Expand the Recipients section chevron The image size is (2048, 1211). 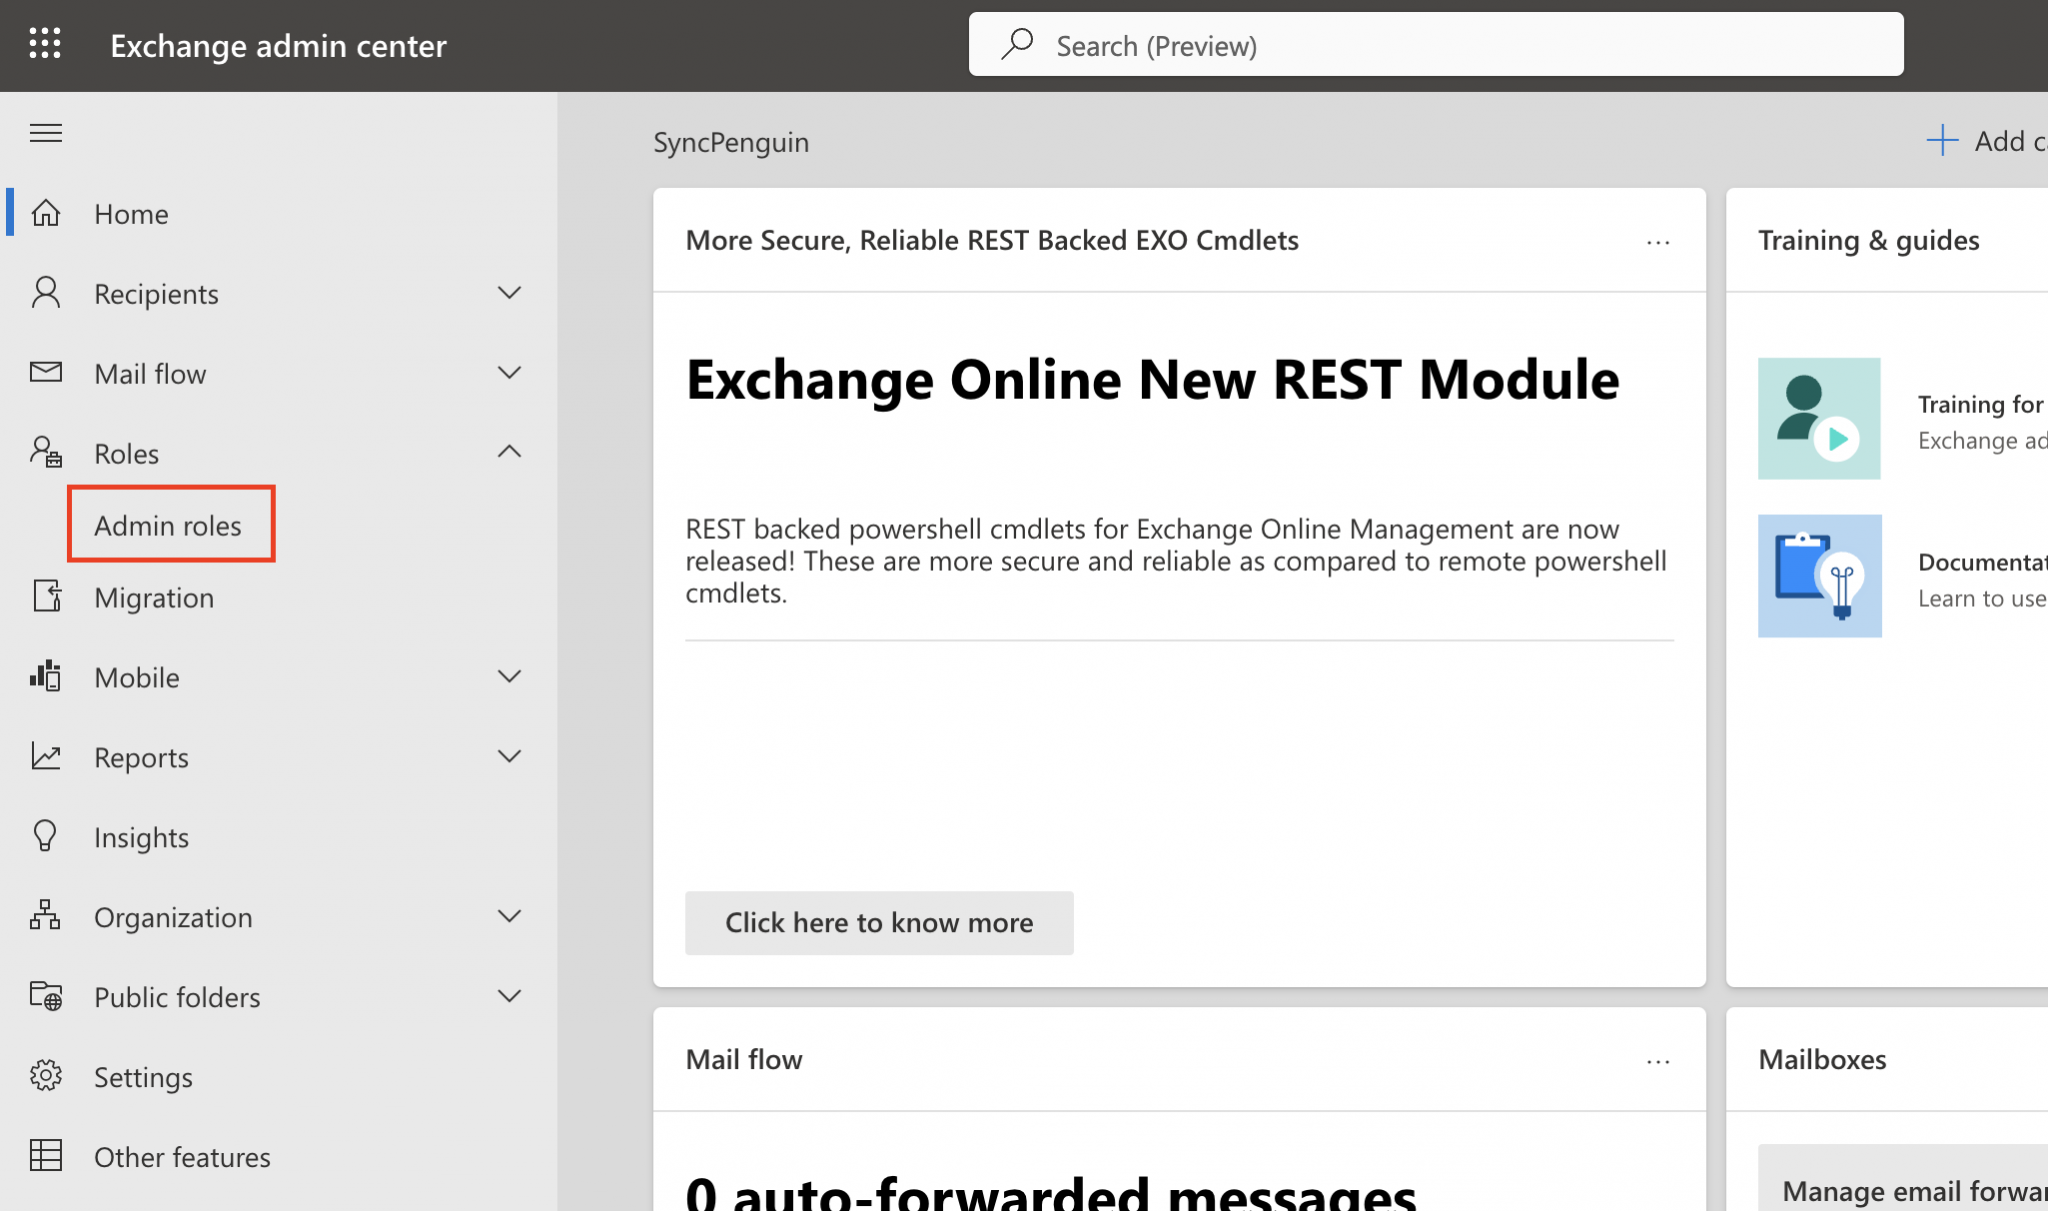click(509, 293)
